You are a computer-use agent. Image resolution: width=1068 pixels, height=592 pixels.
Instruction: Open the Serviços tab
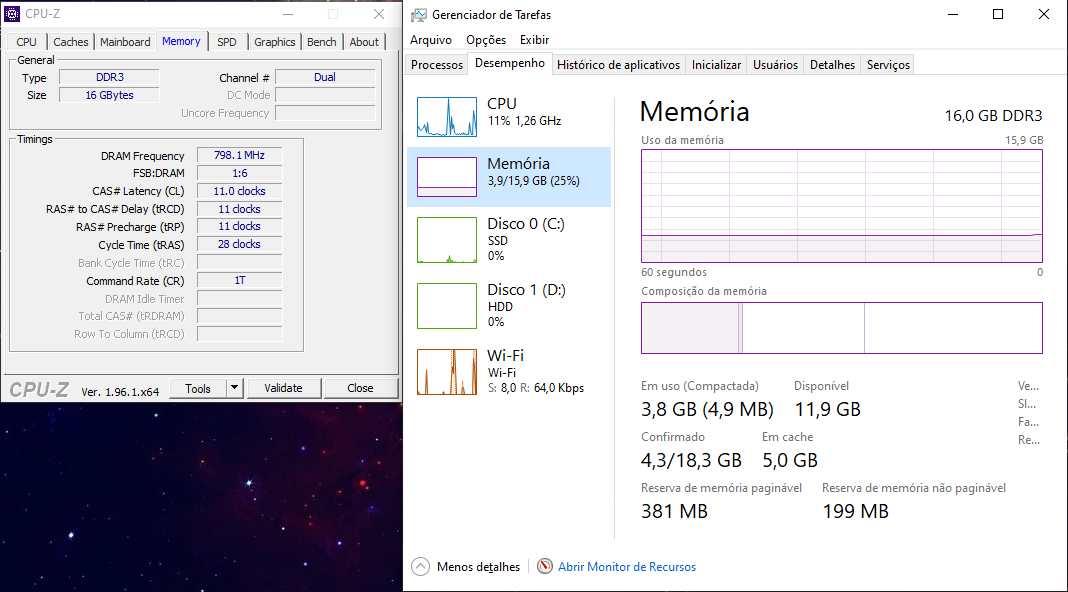tap(888, 65)
